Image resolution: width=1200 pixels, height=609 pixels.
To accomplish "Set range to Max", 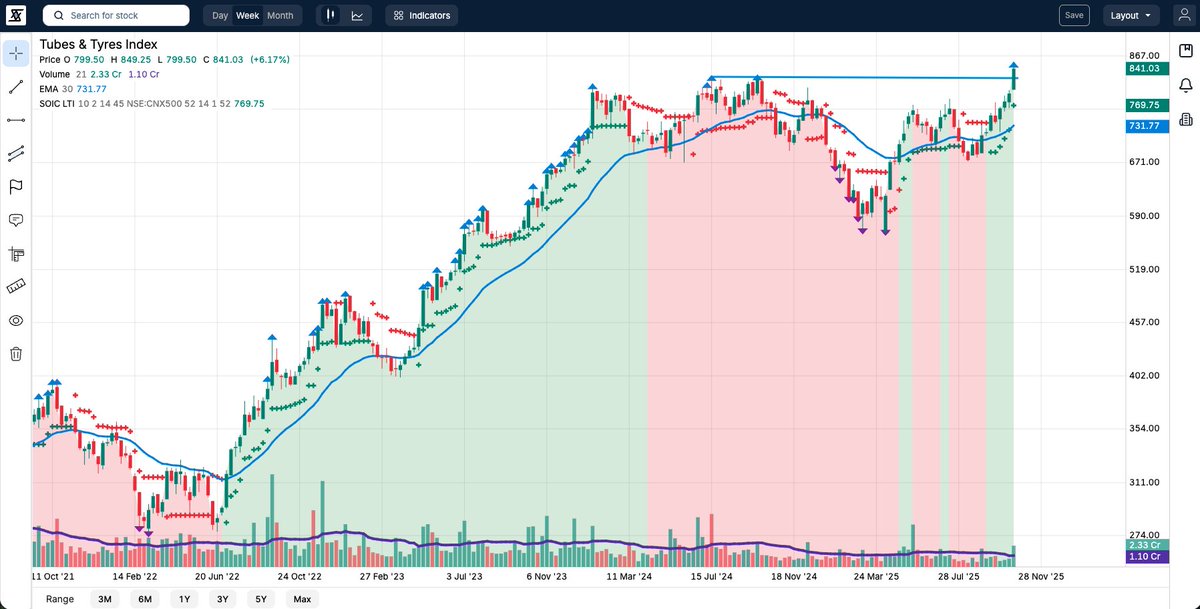I will 302,599.
